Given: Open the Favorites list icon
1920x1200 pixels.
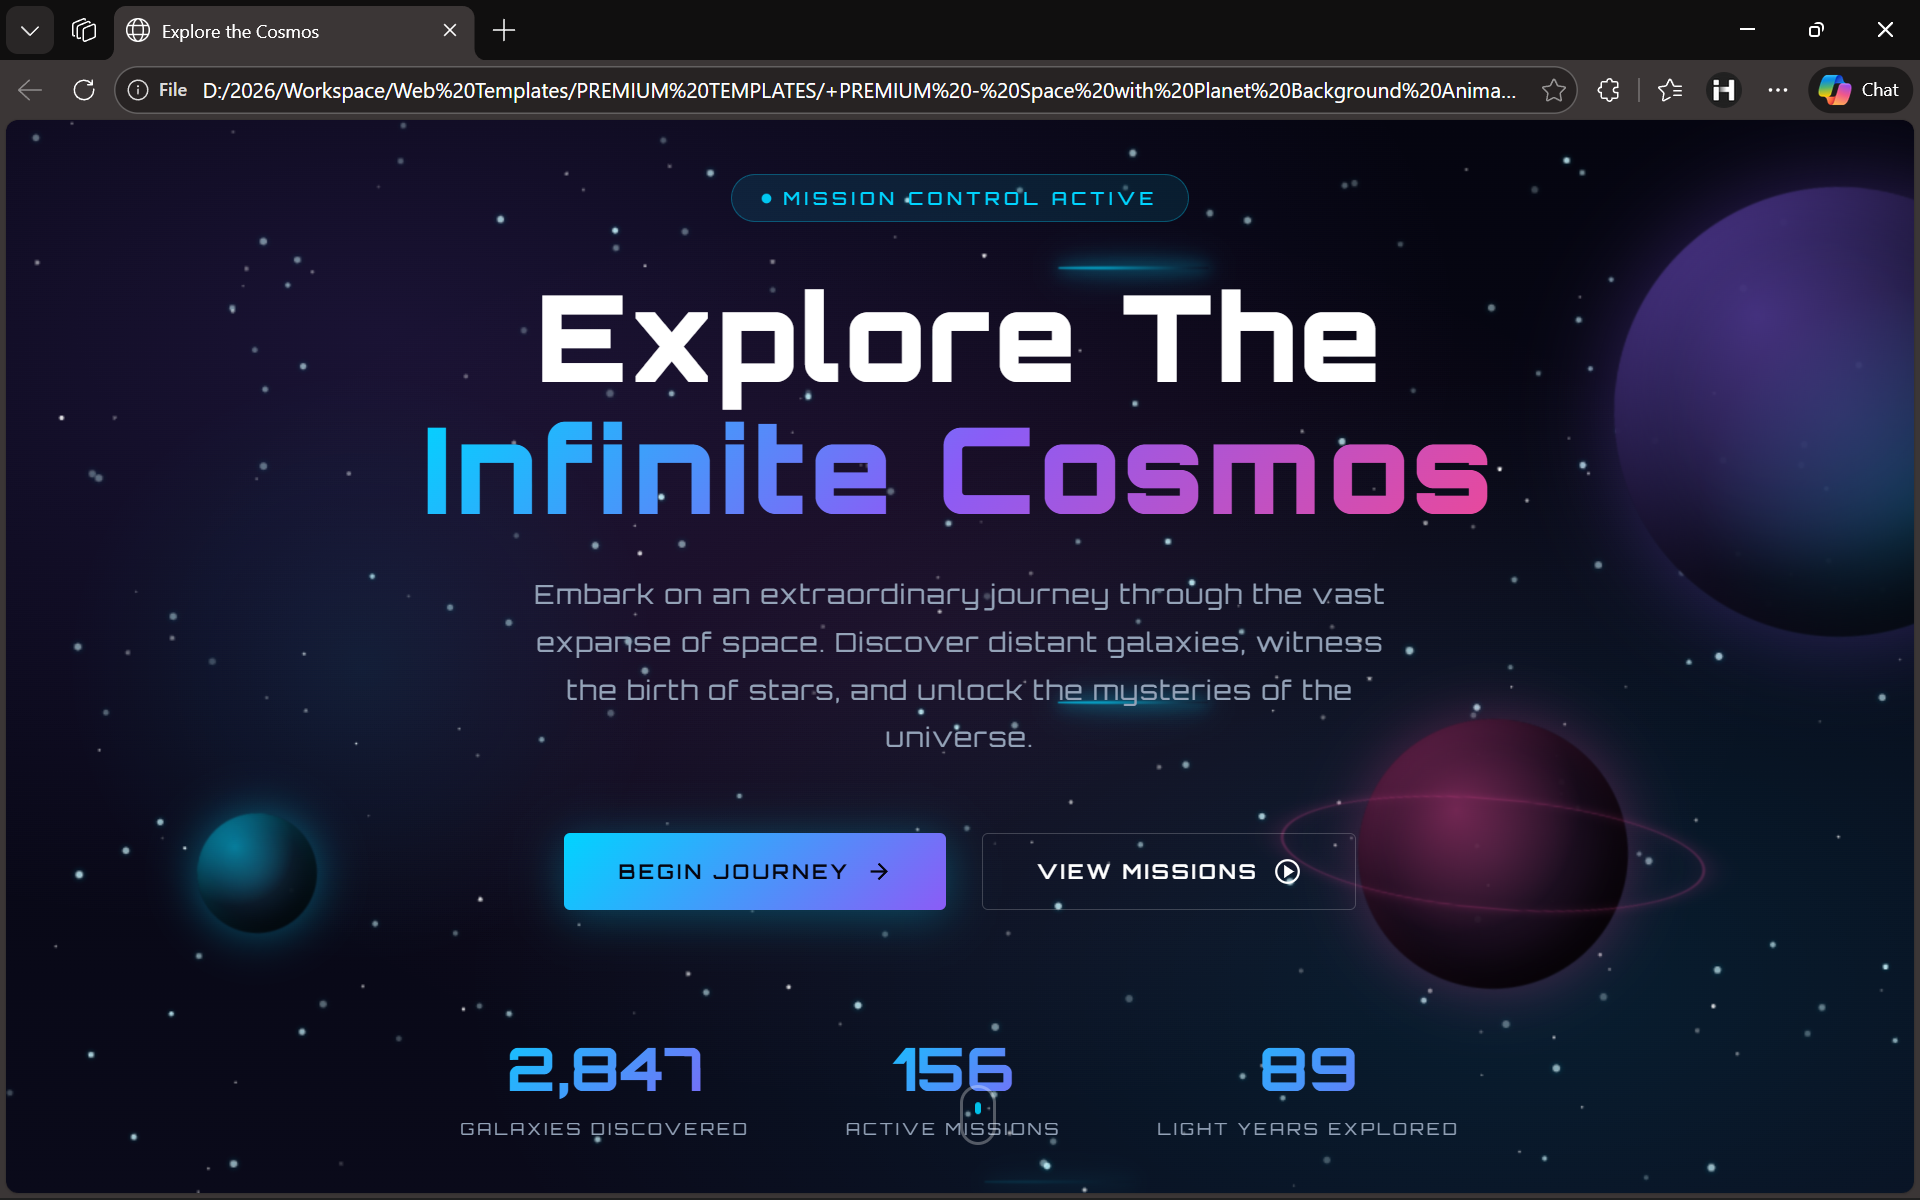Looking at the screenshot, I should (1670, 90).
